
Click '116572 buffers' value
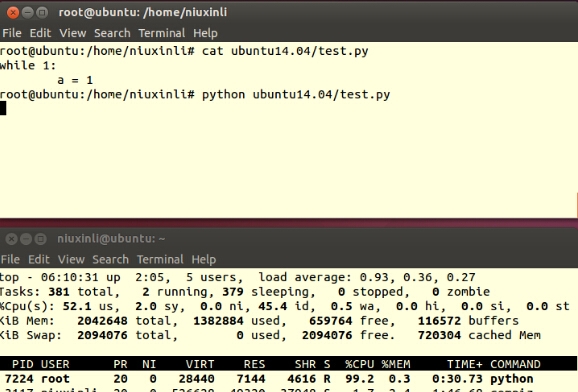[468, 321]
